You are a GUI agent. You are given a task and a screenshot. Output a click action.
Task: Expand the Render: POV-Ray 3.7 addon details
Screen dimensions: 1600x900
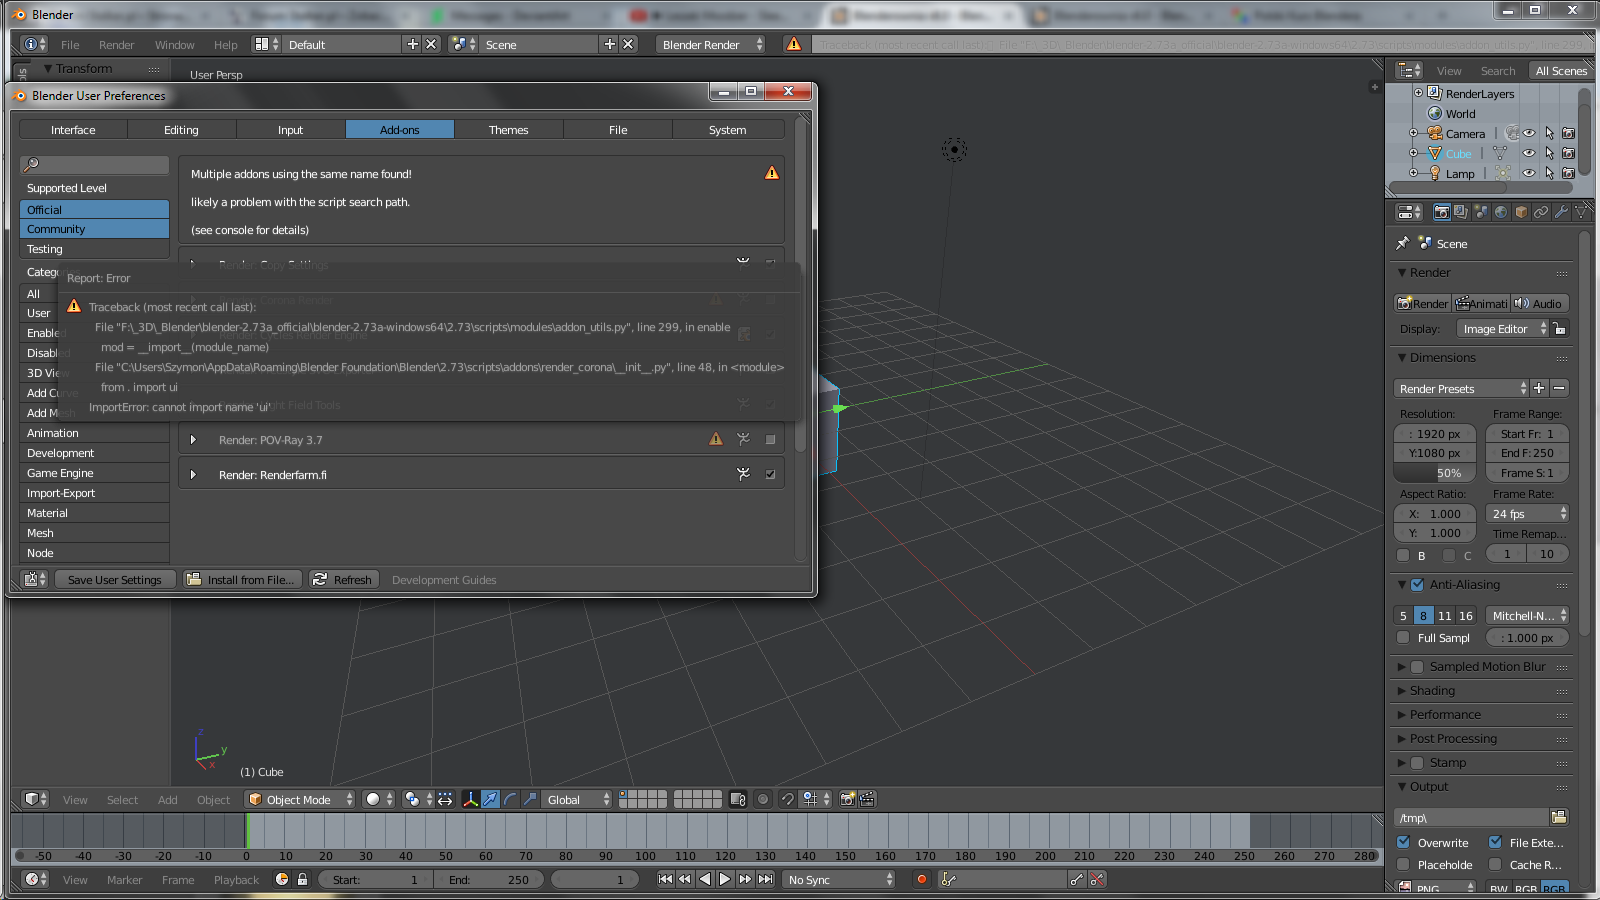tap(193, 439)
